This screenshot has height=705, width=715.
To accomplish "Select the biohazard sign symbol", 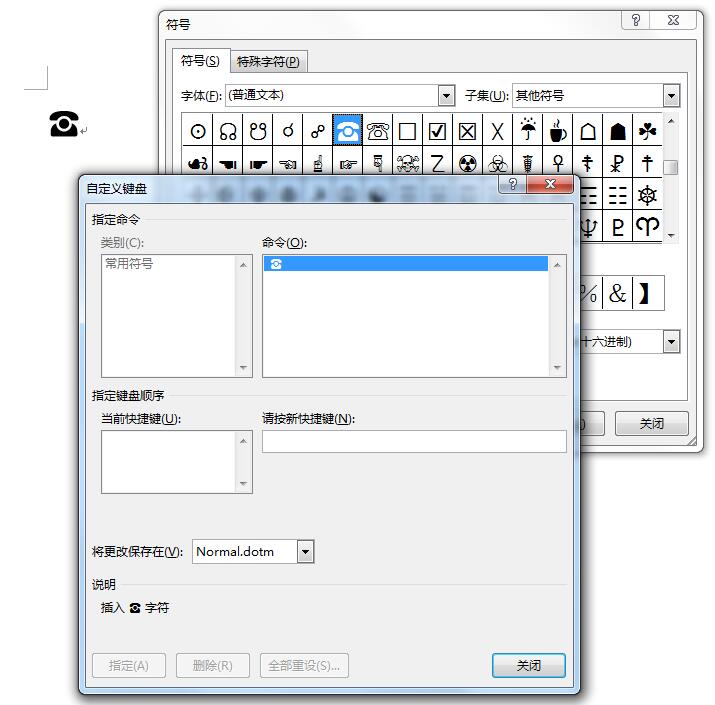I will [497, 162].
